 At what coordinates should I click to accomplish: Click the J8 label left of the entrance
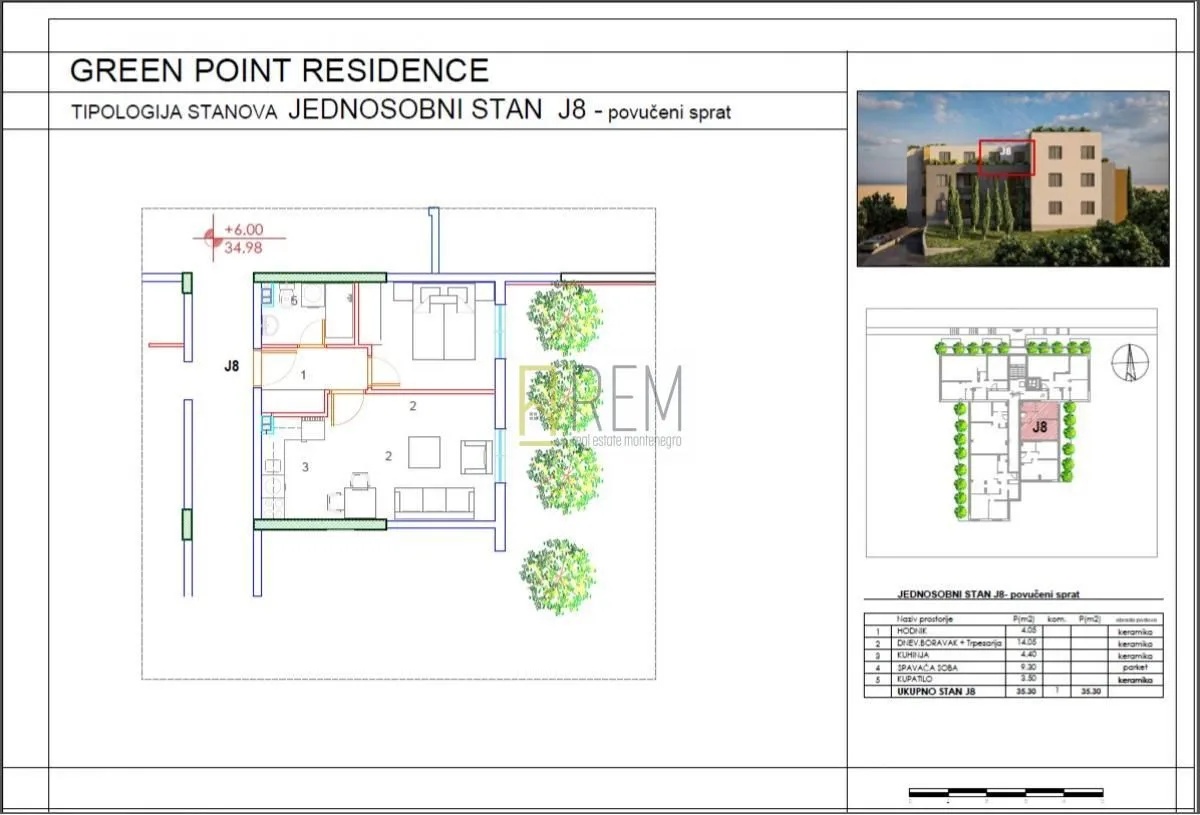tap(232, 366)
